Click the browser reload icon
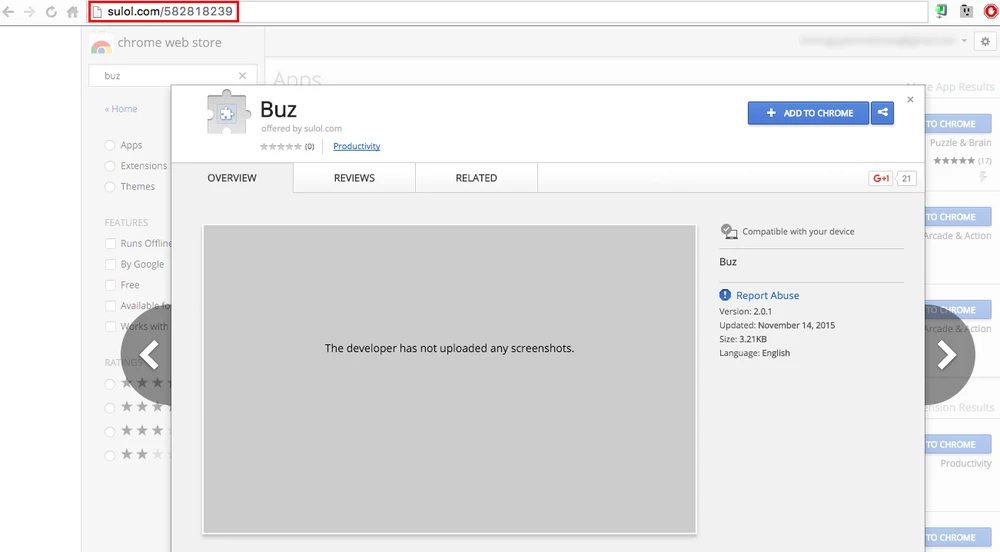 point(50,12)
